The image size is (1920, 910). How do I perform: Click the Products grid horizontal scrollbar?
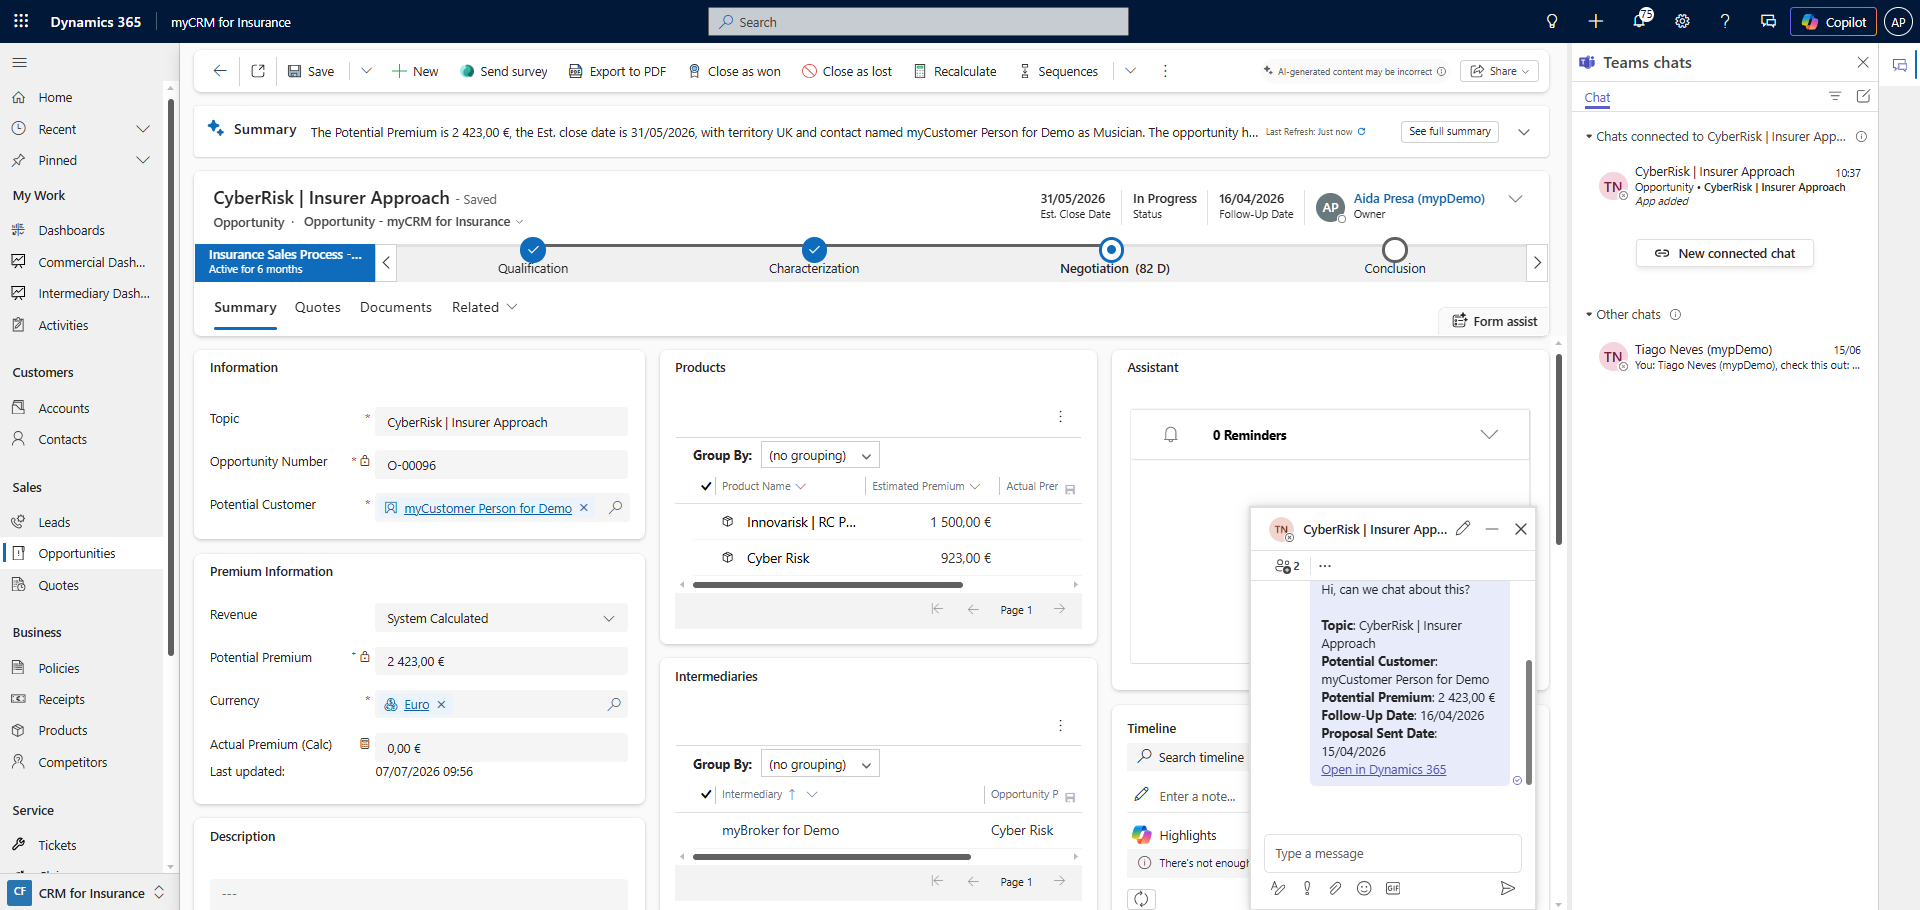(x=828, y=585)
